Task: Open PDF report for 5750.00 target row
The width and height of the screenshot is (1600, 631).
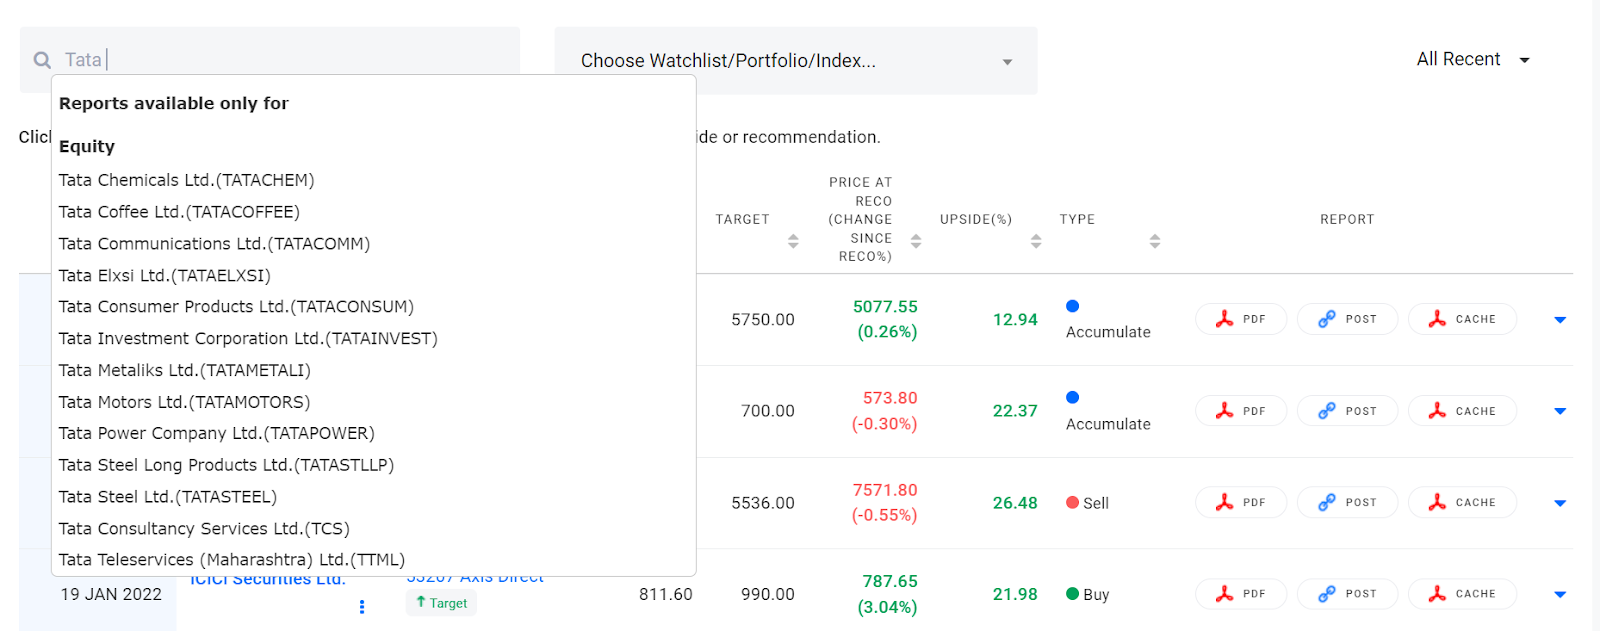Action: click(1241, 320)
